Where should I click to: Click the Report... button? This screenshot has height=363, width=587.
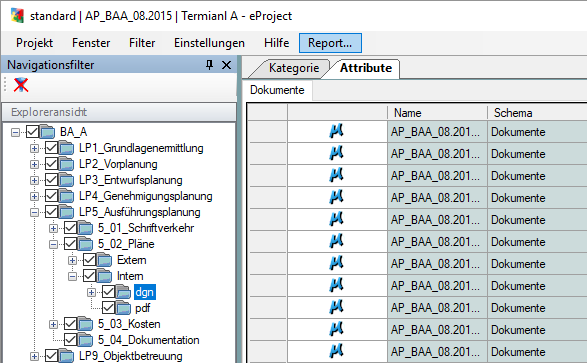click(330, 43)
